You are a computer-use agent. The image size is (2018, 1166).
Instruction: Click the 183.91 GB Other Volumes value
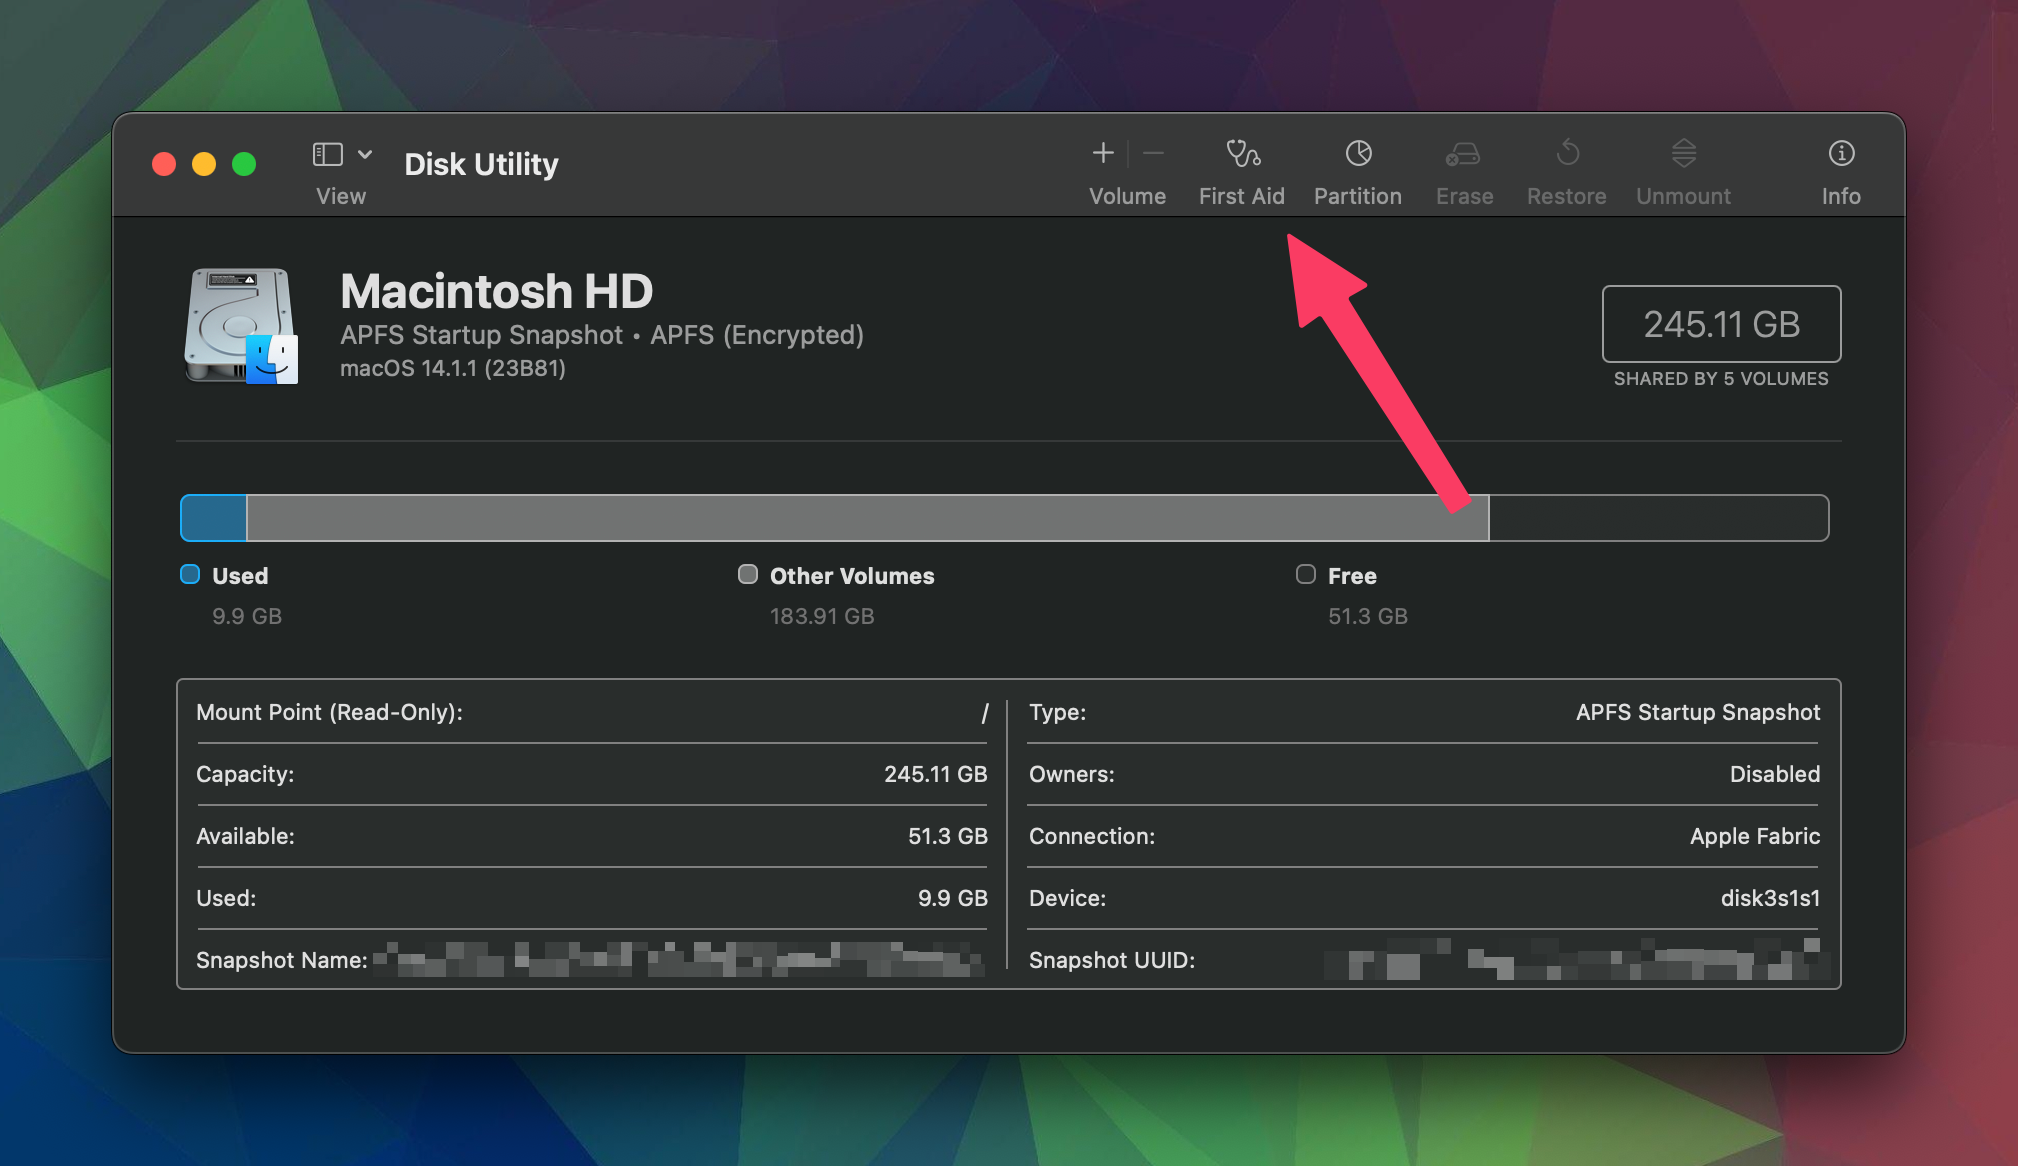(822, 616)
